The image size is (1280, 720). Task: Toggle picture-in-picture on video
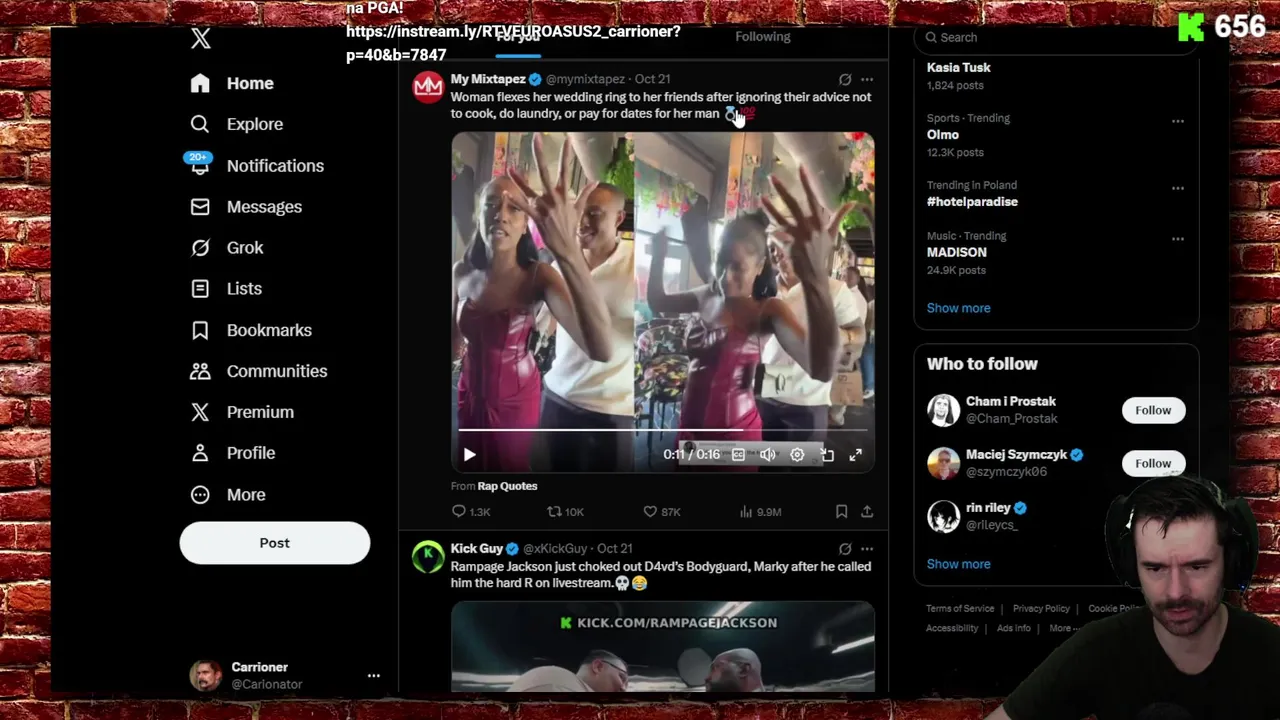(827, 455)
